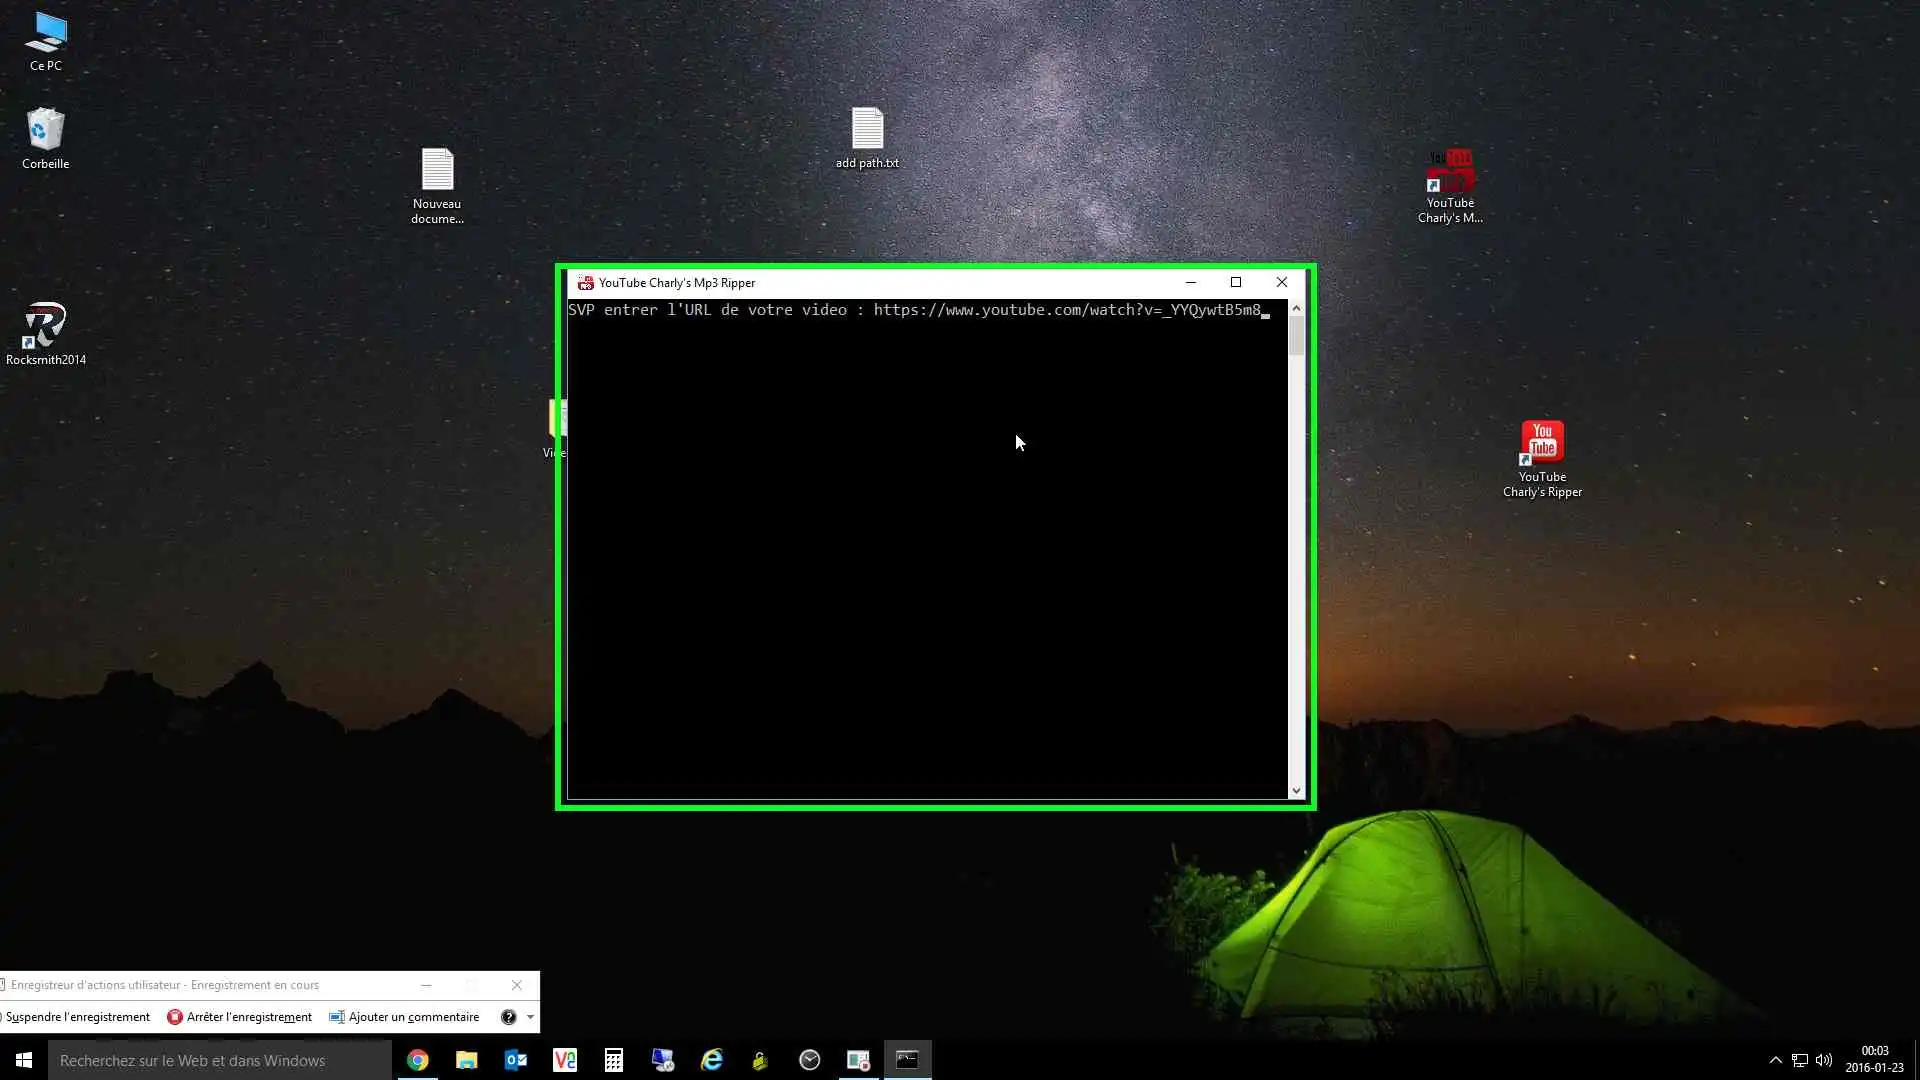Click Arrêter l'enregistrement button
The image size is (1920, 1080).
pyautogui.click(x=240, y=1017)
